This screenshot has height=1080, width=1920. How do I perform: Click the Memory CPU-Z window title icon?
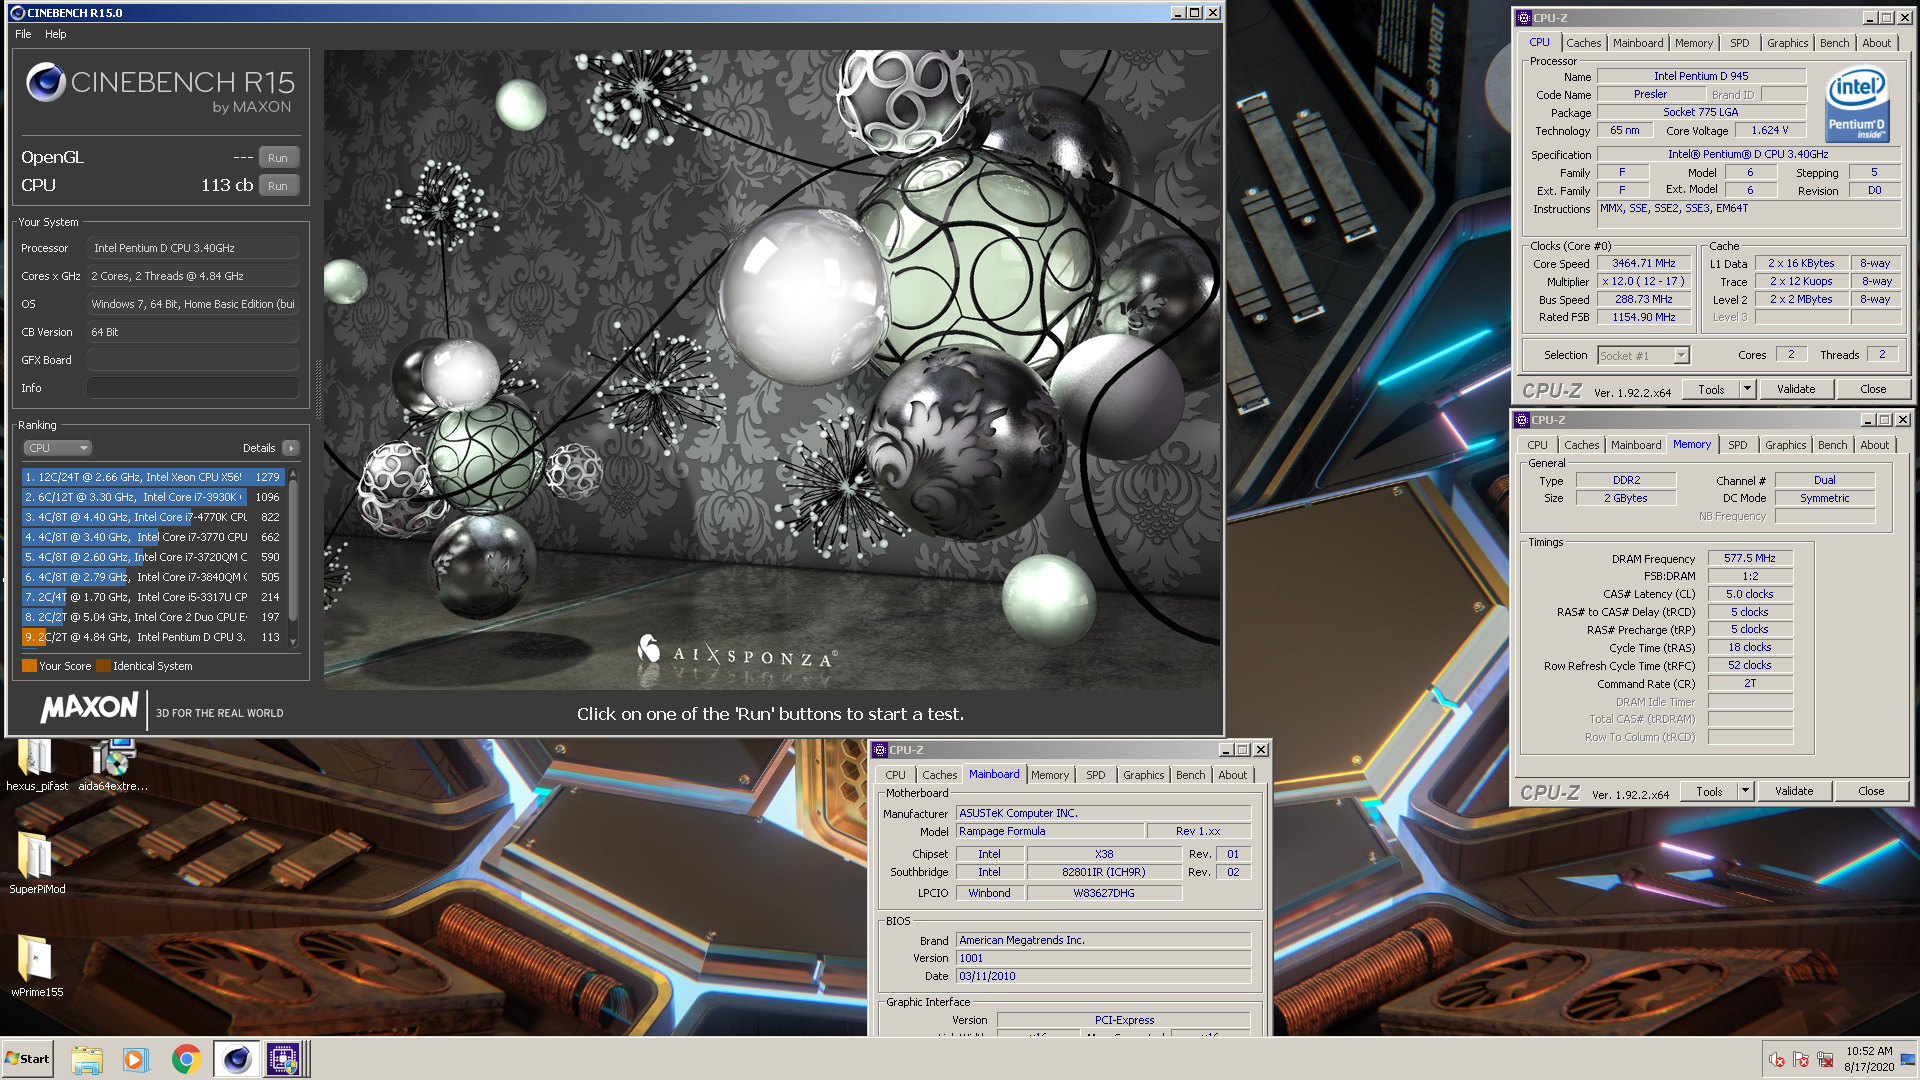1522,420
